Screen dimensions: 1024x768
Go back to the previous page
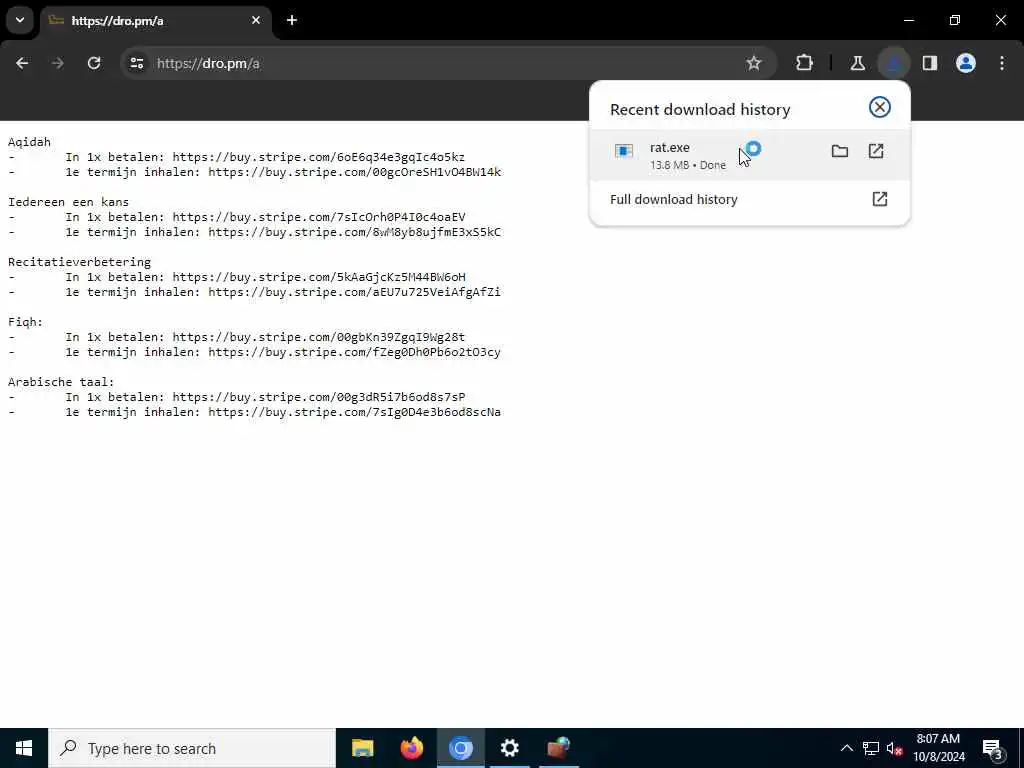[22, 63]
